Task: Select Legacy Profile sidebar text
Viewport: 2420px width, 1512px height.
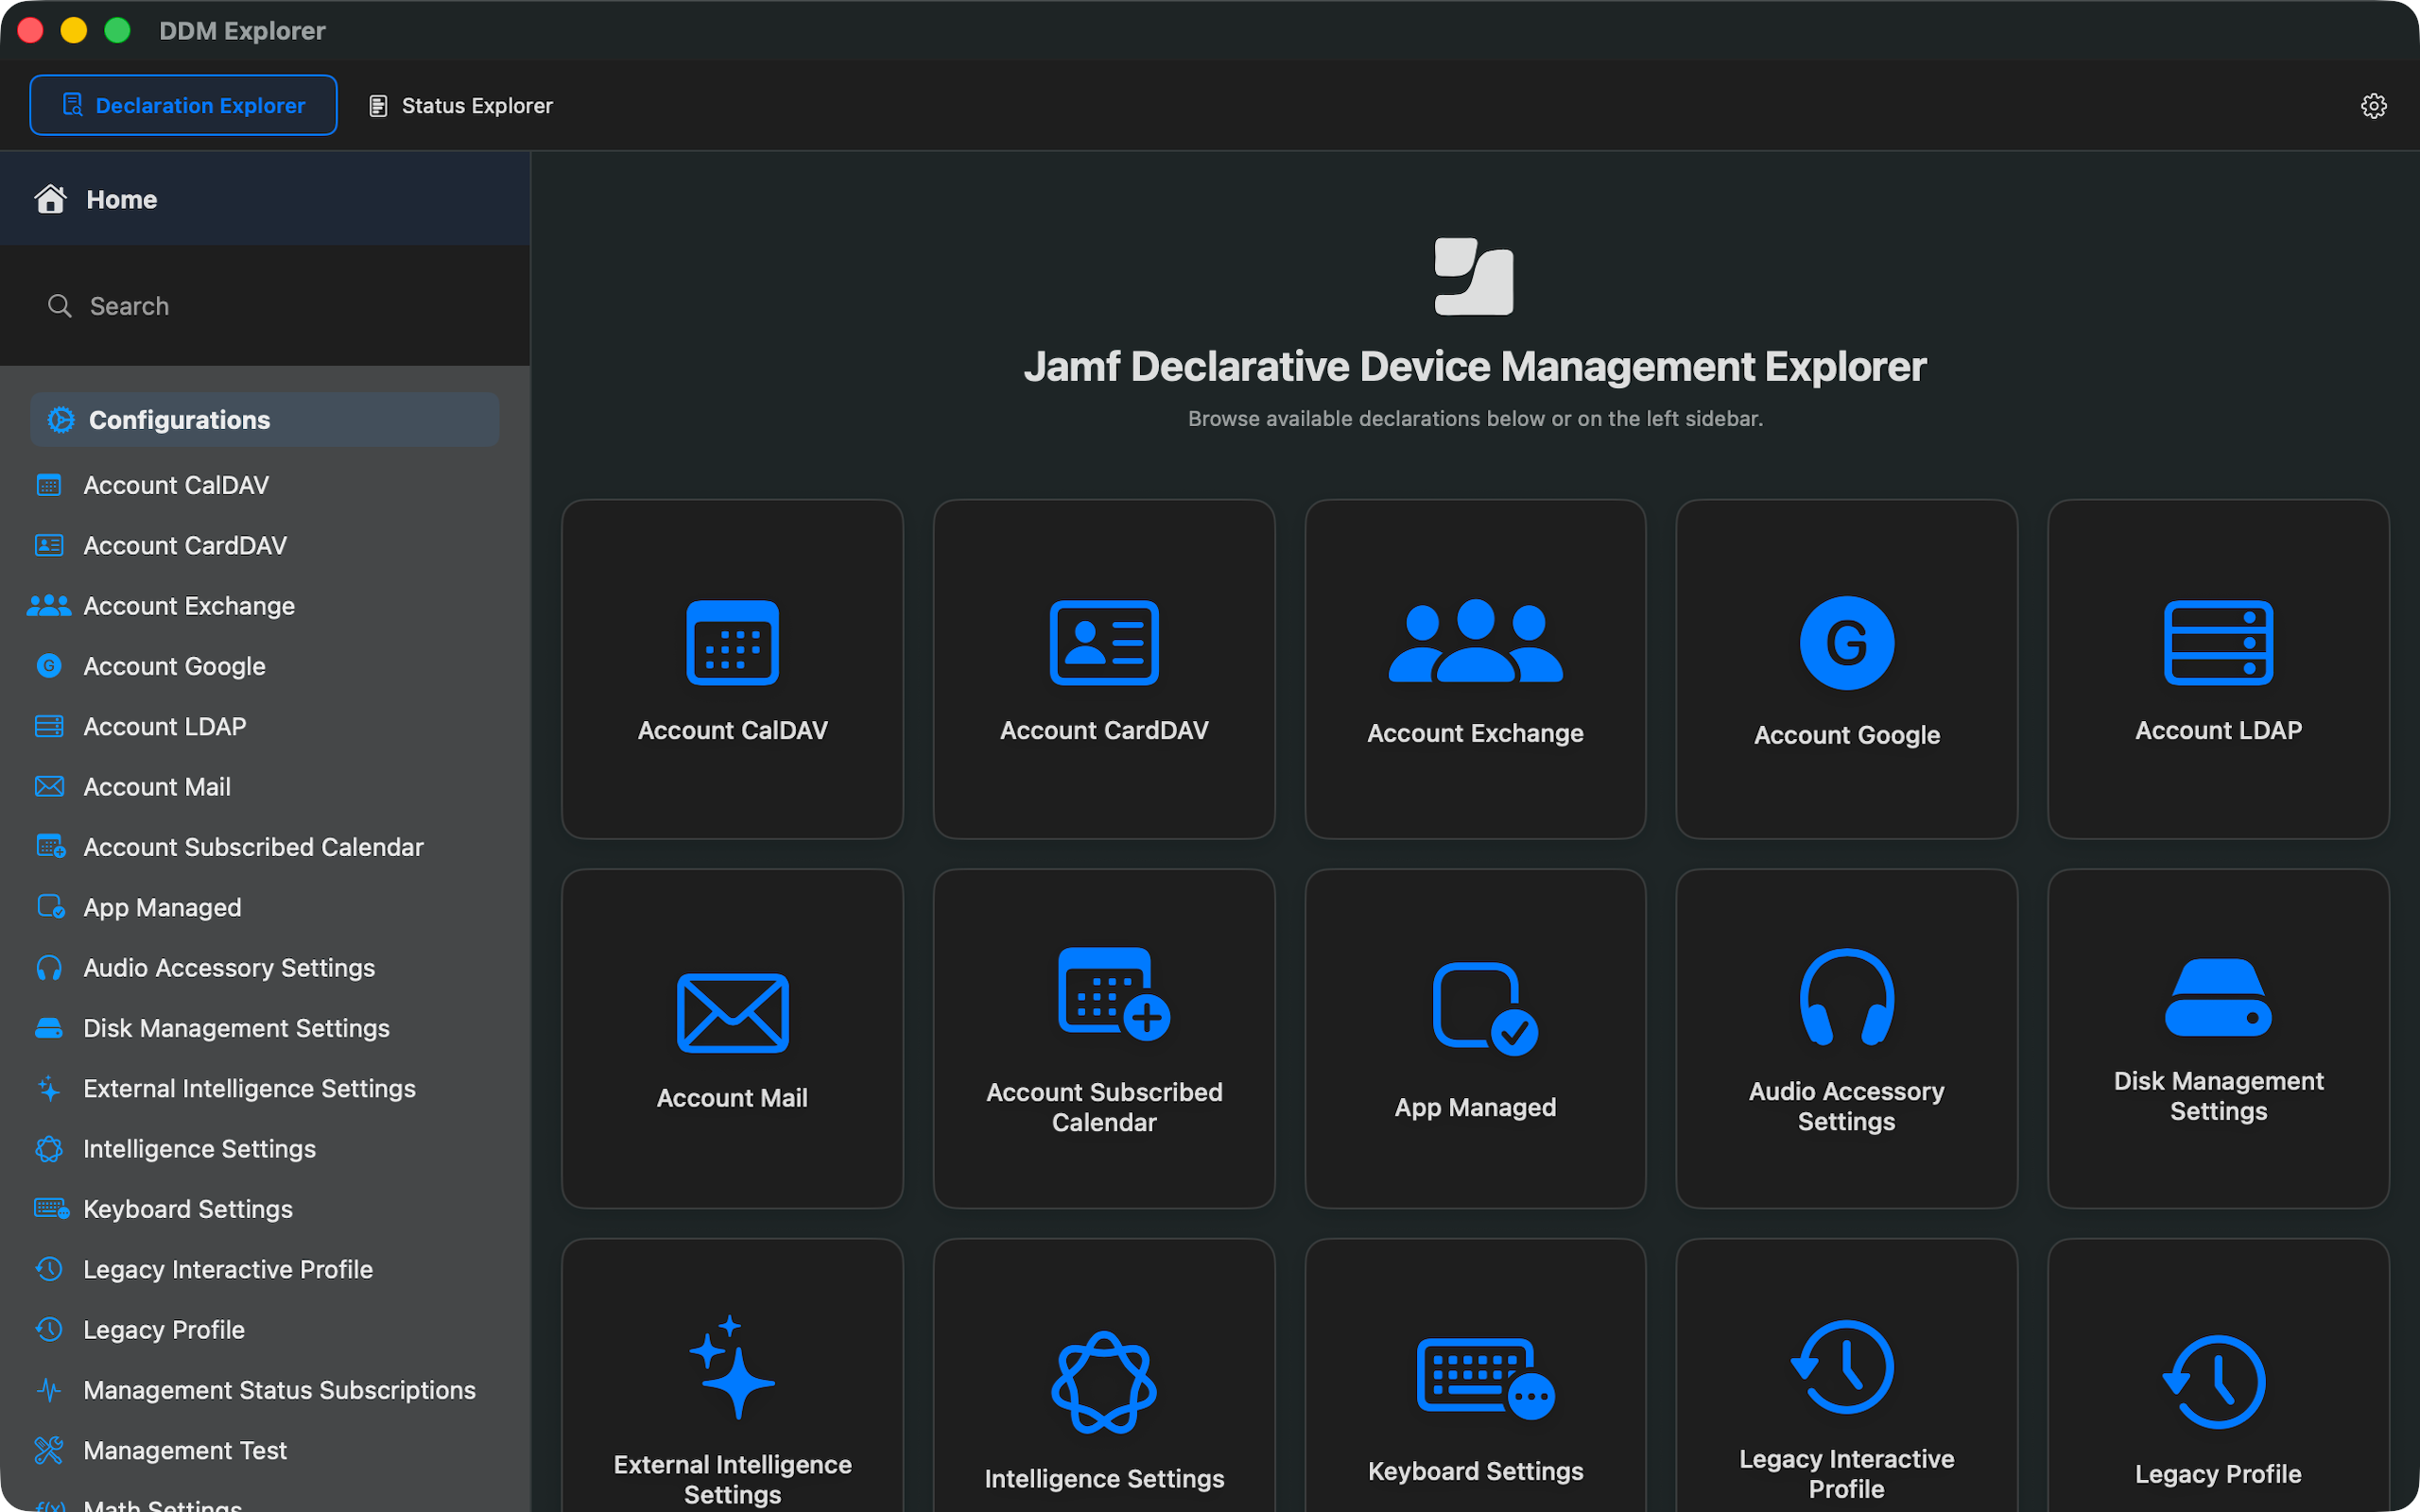Action: (164, 1330)
